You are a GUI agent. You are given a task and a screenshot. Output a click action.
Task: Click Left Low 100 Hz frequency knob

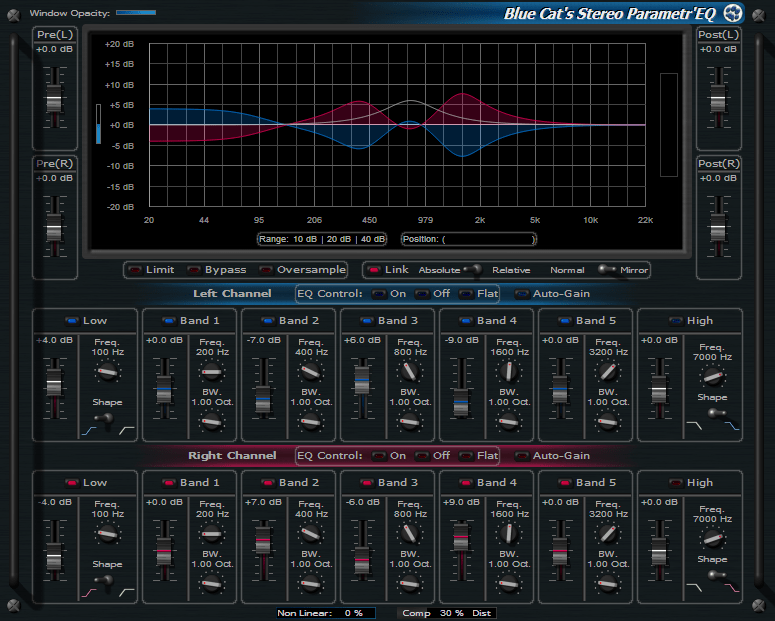(x=107, y=372)
